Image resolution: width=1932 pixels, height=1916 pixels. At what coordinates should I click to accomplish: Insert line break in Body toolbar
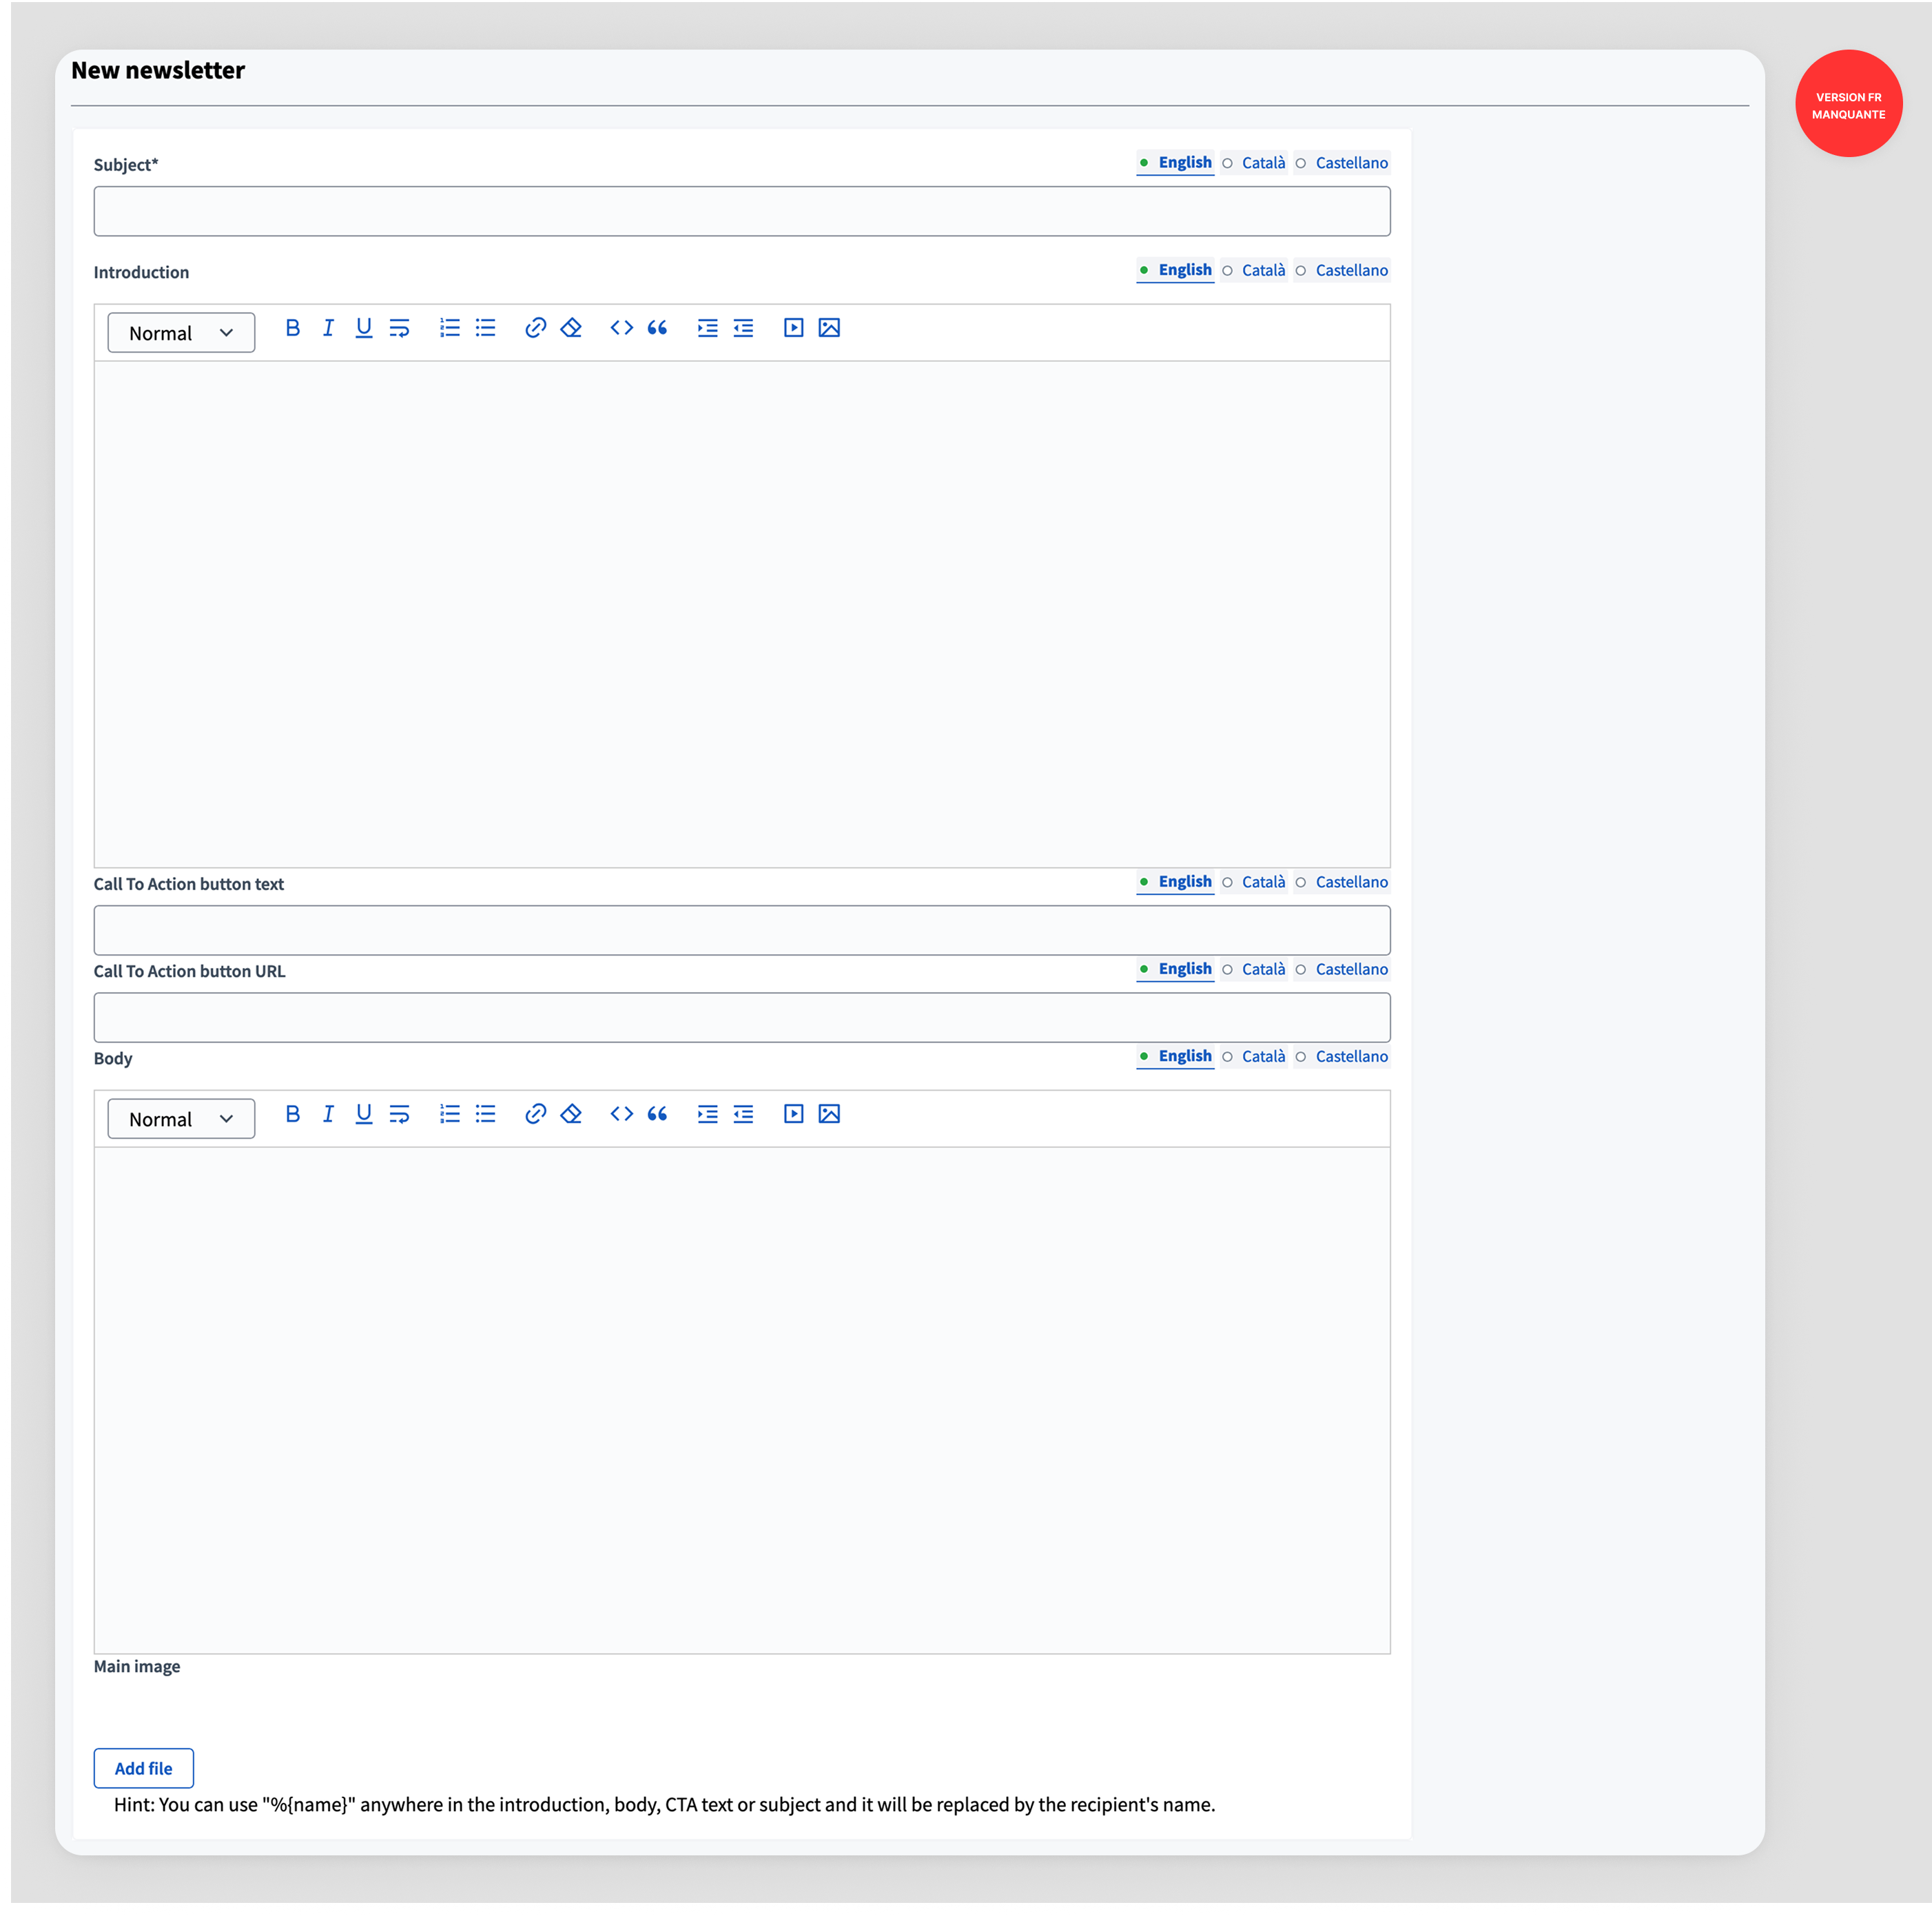(399, 1114)
